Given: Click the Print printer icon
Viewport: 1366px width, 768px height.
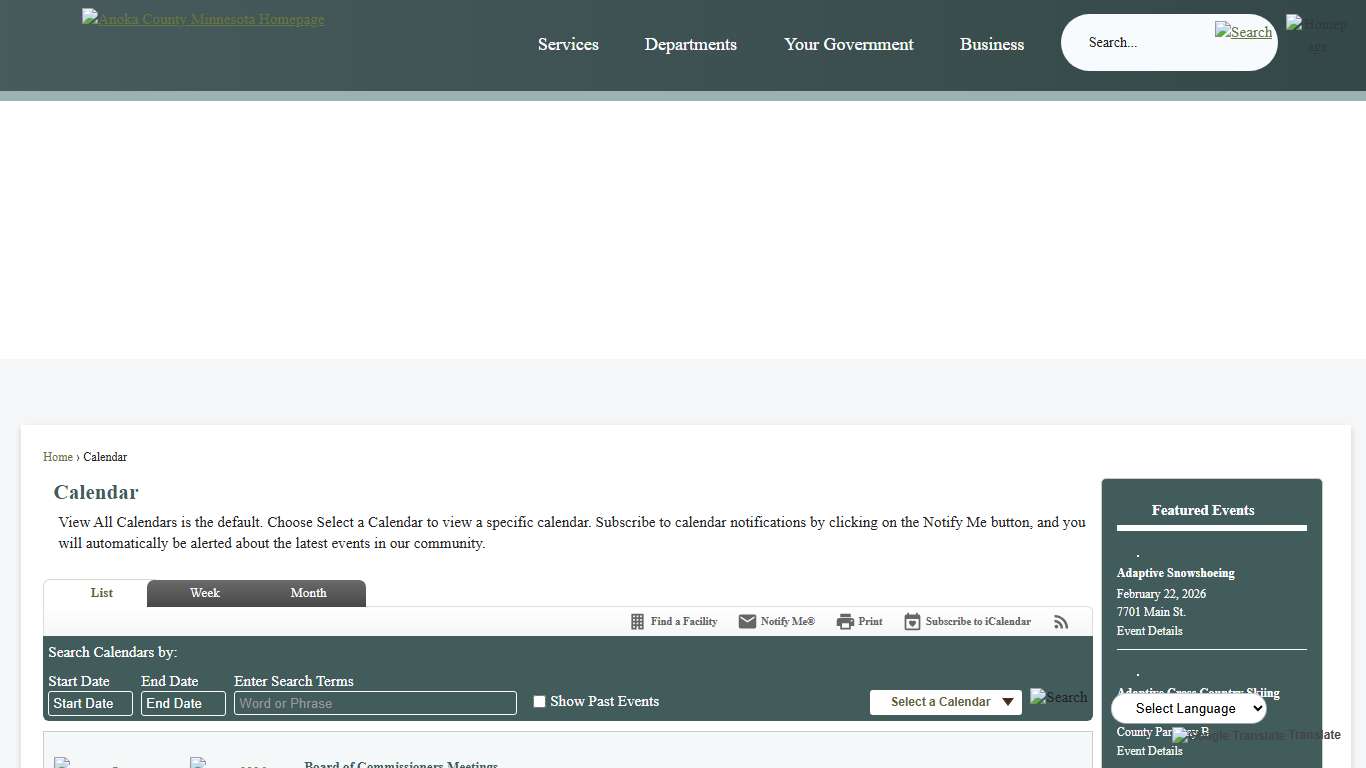Looking at the screenshot, I should [845, 622].
